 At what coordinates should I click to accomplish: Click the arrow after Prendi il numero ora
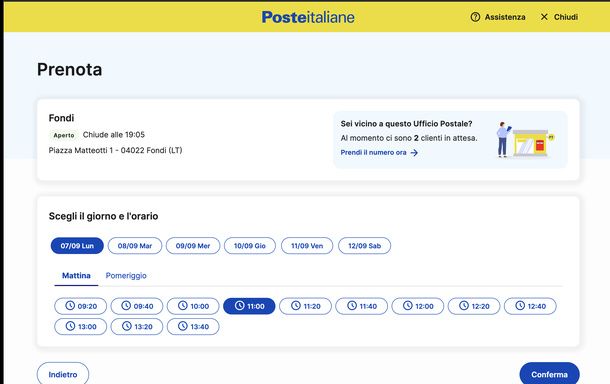[x=414, y=153]
